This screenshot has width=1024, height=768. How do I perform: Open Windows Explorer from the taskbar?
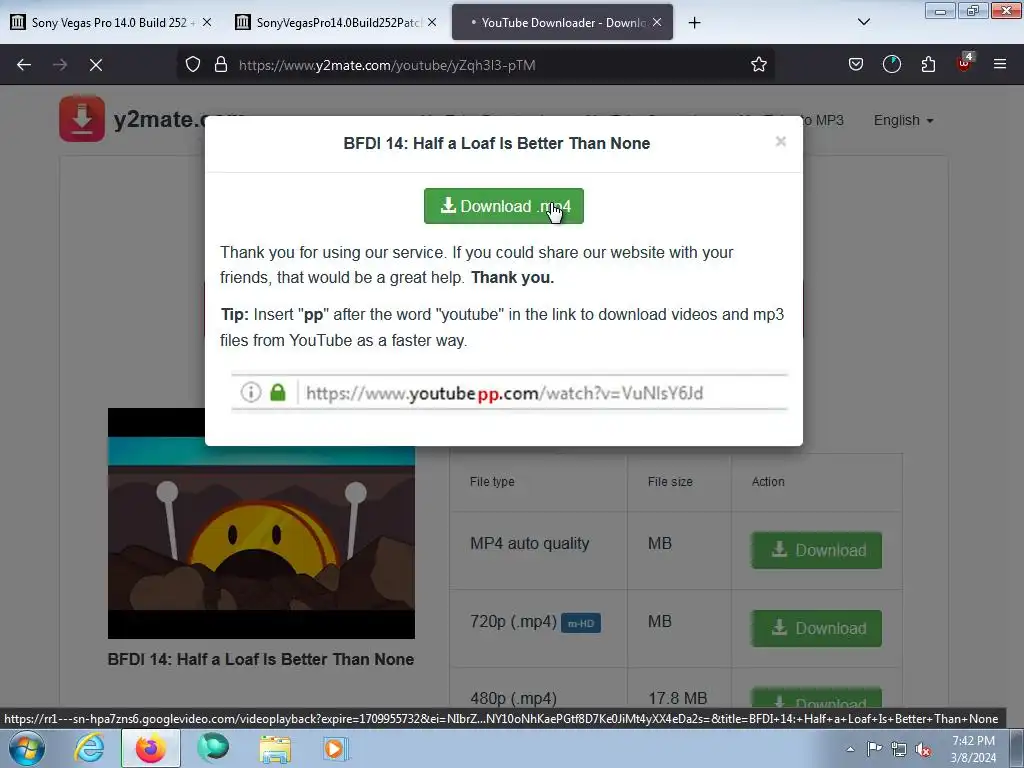point(275,748)
